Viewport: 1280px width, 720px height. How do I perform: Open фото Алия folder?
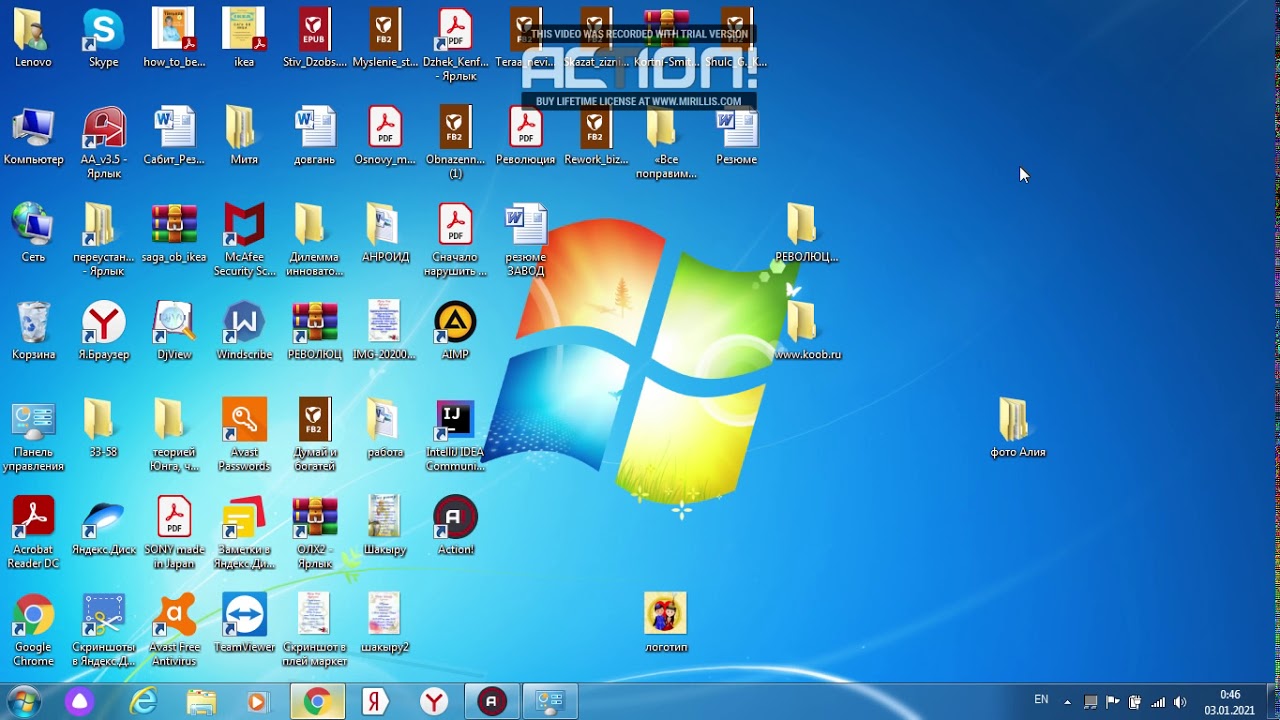click(1017, 428)
